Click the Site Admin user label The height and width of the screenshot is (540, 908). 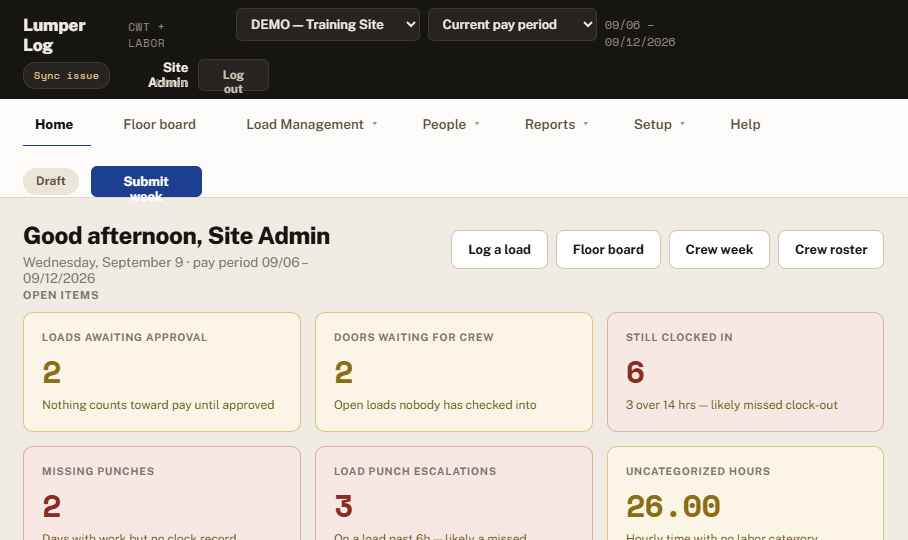coord(168,75)
